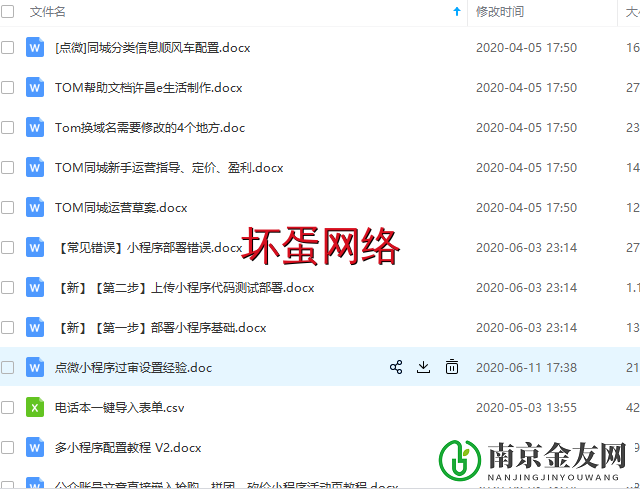Select checkbox for 点微小程序过审设置经验.doc
This screenshot has height=492, width=640.
click(8, 367)
